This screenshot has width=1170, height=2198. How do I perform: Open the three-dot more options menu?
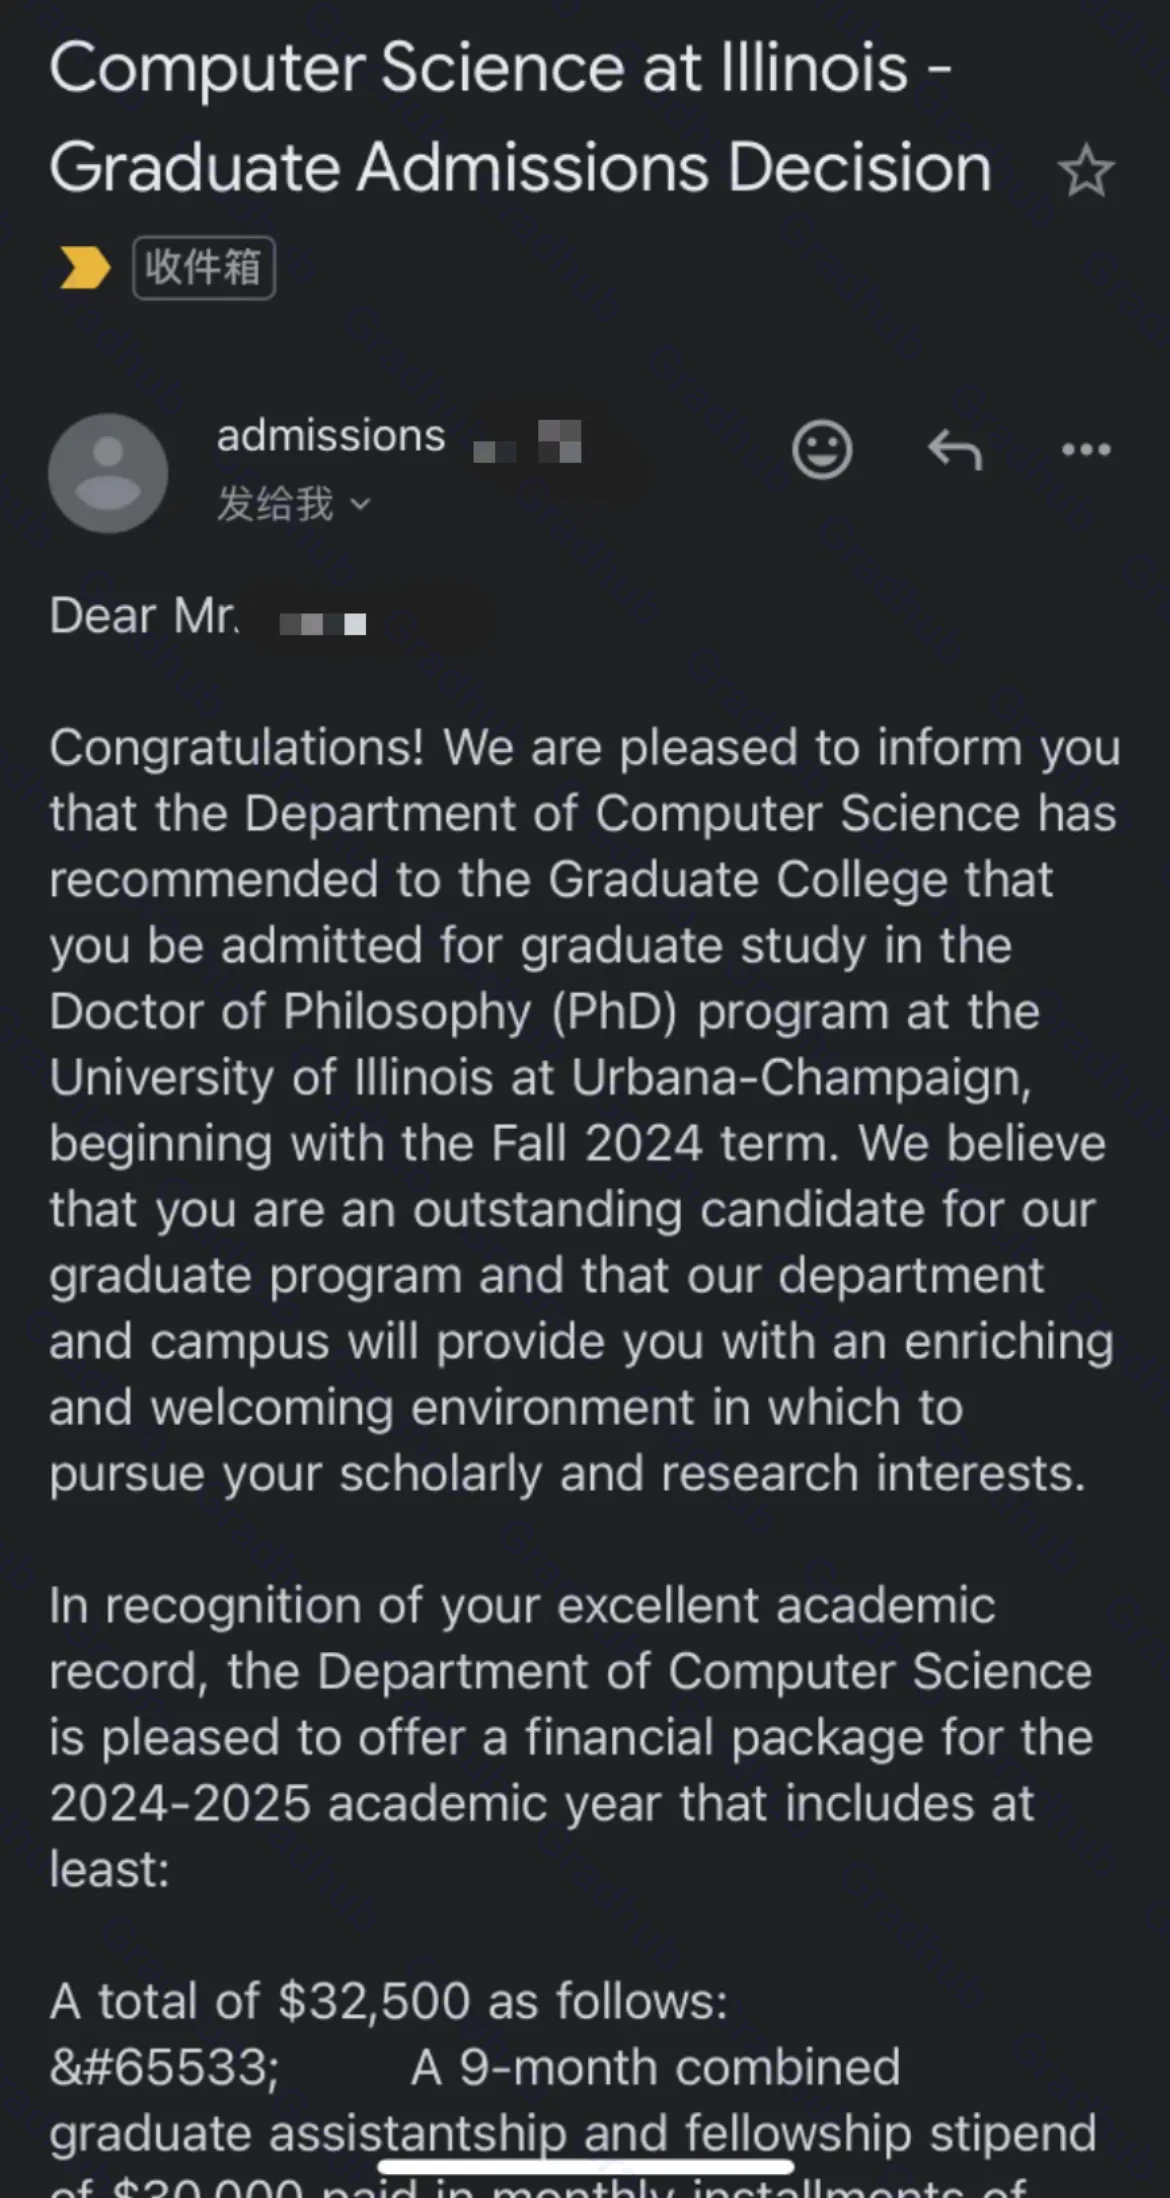tap(1086, 450)
